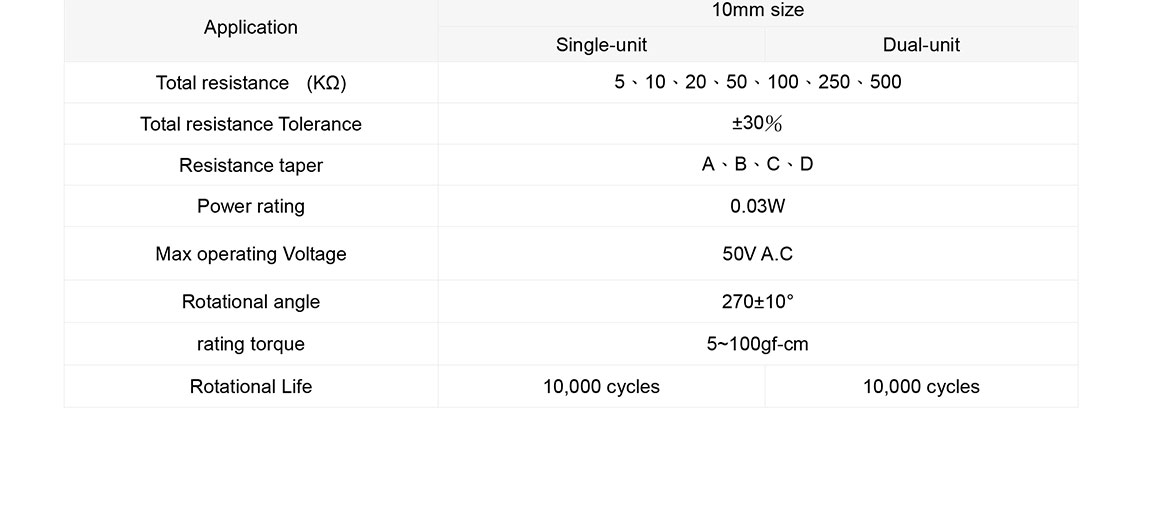Click the Dual-unit 10,000 cycles value

pyautogui.click(x=921, y=387)
